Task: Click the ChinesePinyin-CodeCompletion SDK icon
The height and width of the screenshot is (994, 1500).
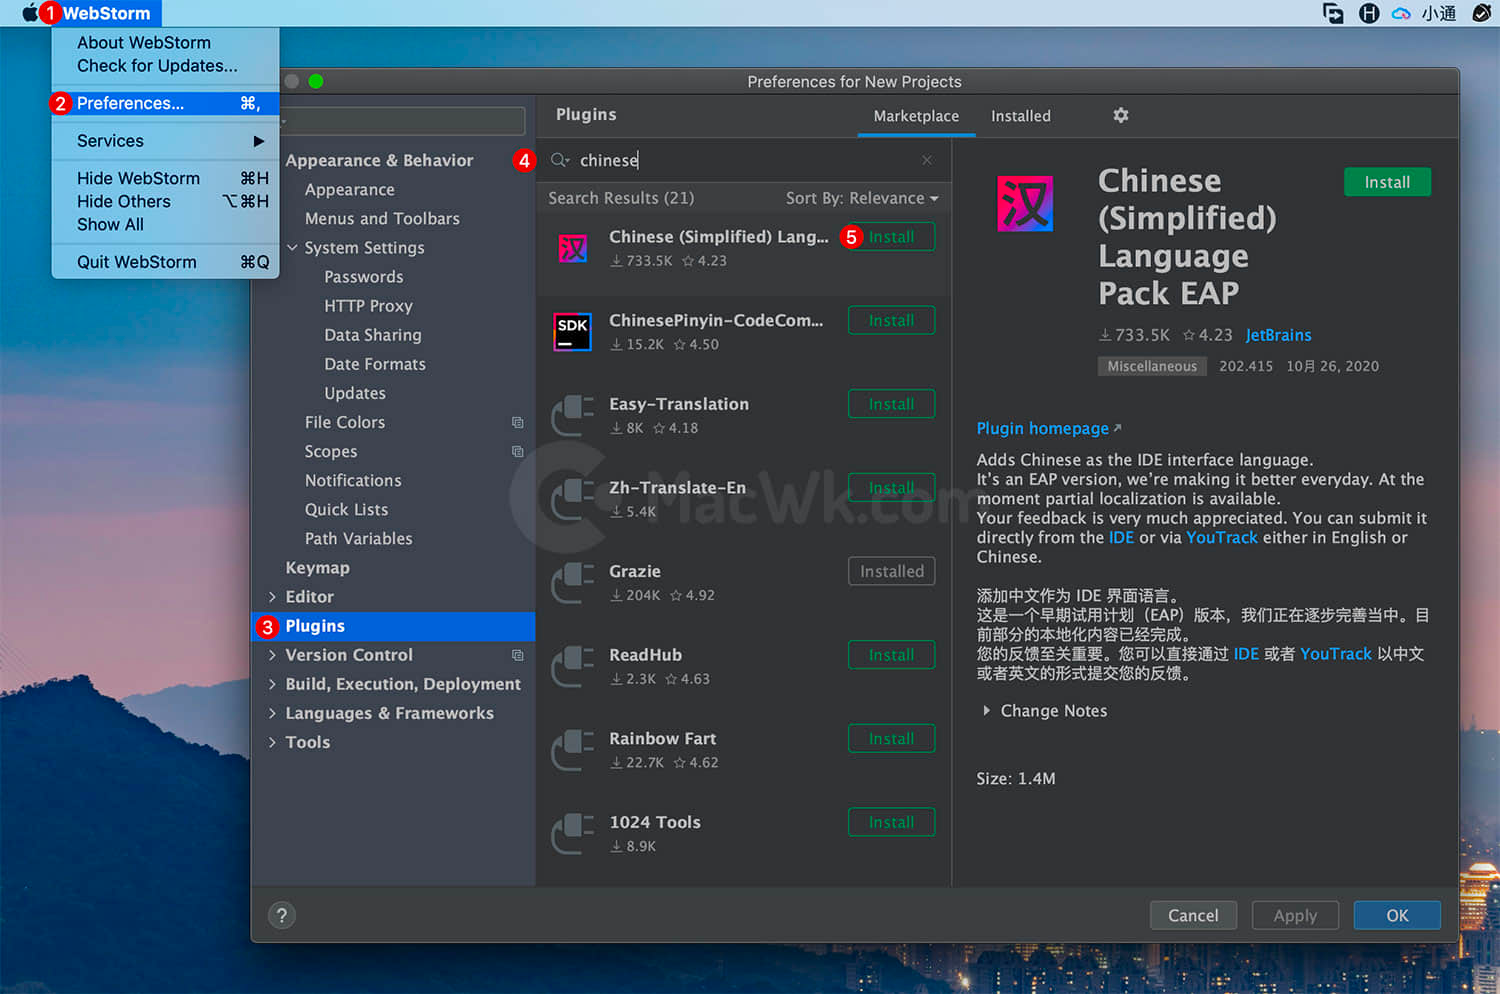Action: (x=573, y=332)
